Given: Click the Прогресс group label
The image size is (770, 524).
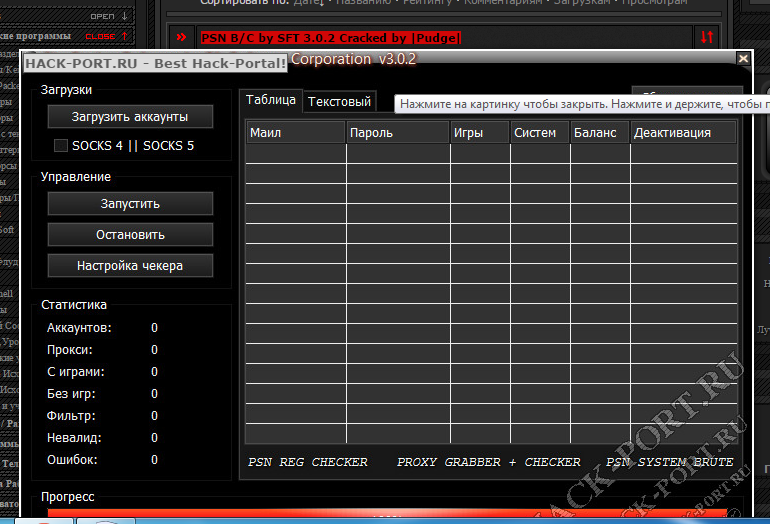Looking at the screenshot, I should pos(67,496).
